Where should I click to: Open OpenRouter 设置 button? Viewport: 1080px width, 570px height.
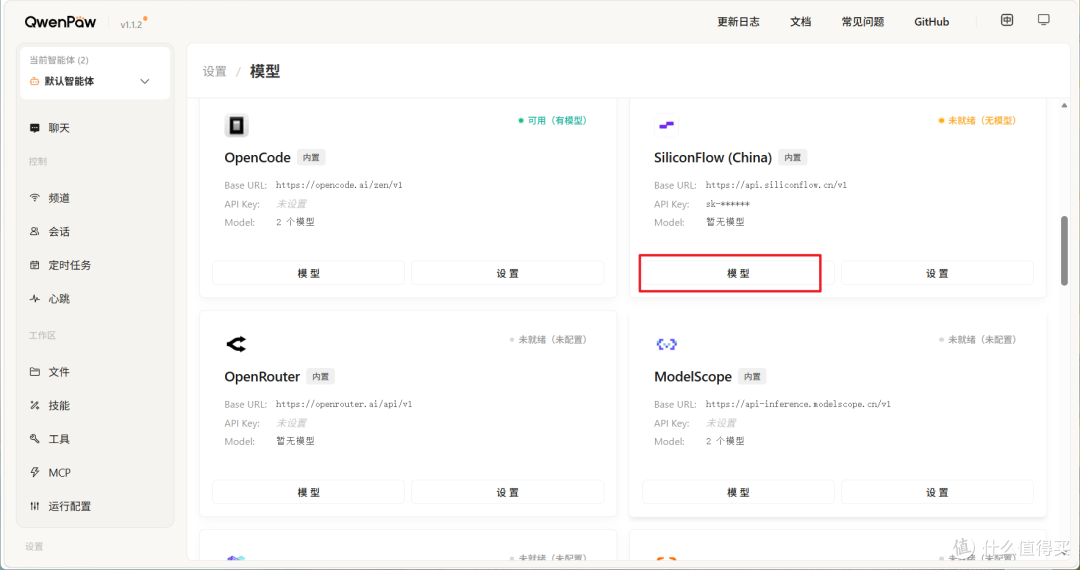(x=508, y=492)
